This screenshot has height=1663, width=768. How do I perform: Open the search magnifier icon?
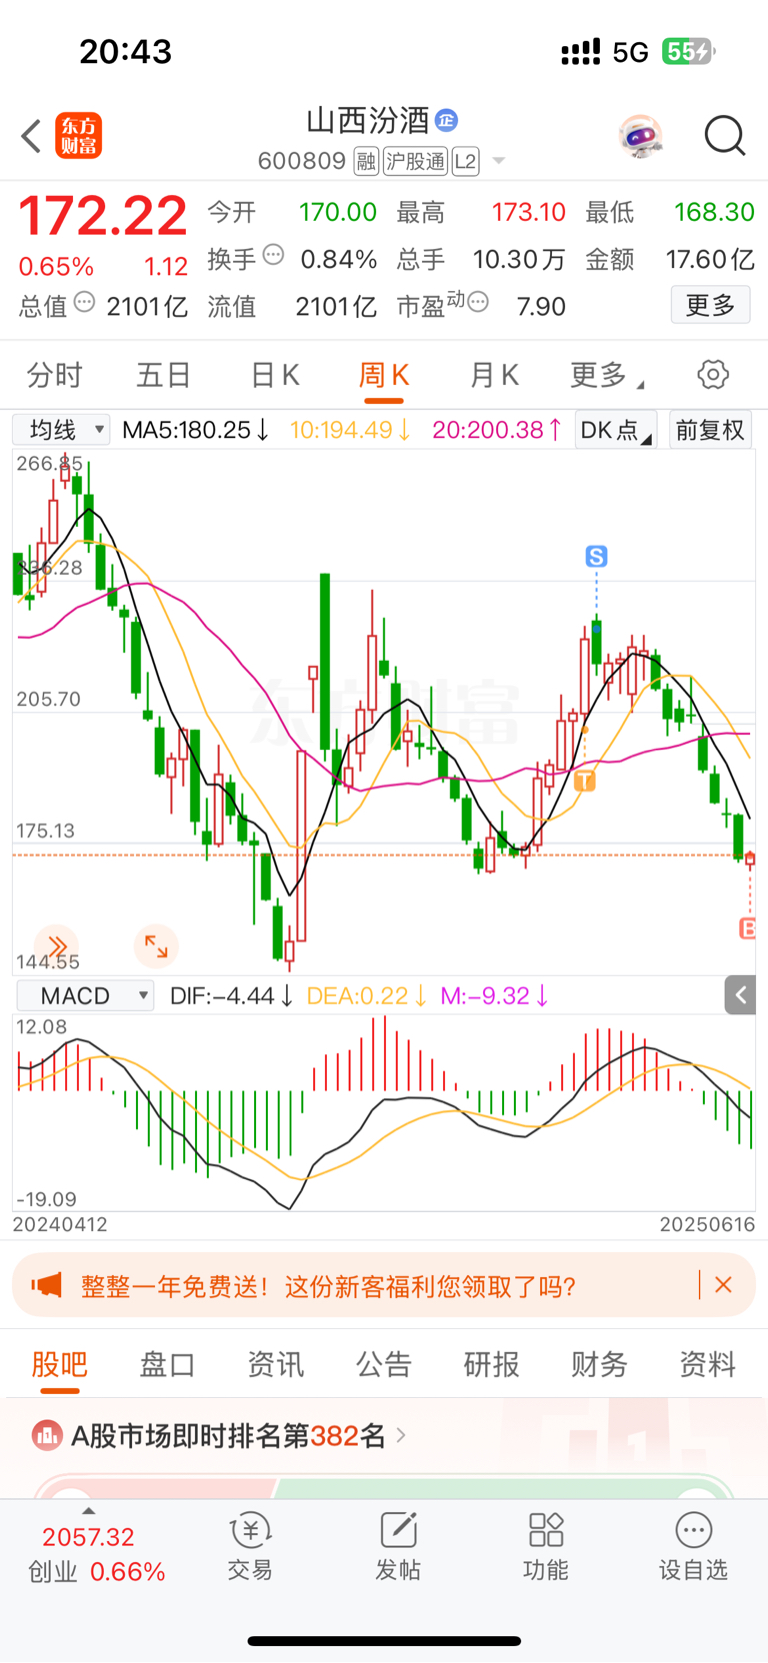pos(725,136)
